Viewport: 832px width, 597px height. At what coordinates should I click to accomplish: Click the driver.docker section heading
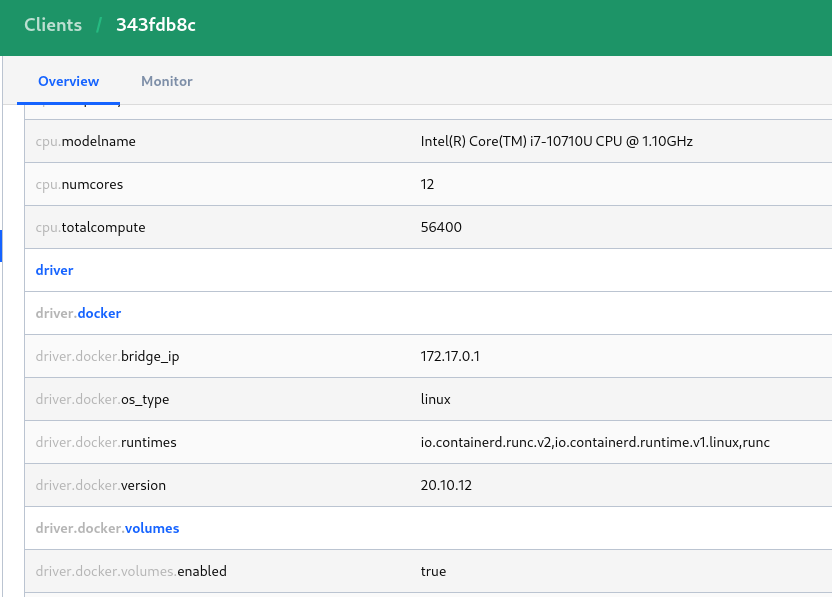point(78,313)
